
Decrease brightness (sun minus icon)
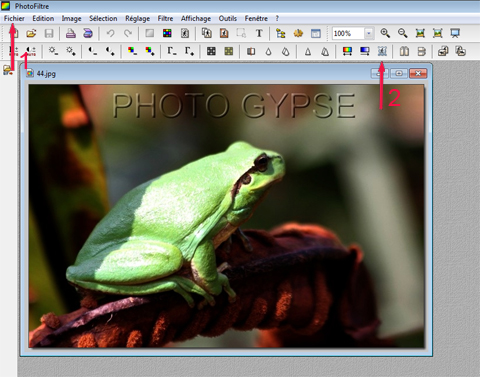click(x=53, y=51)
